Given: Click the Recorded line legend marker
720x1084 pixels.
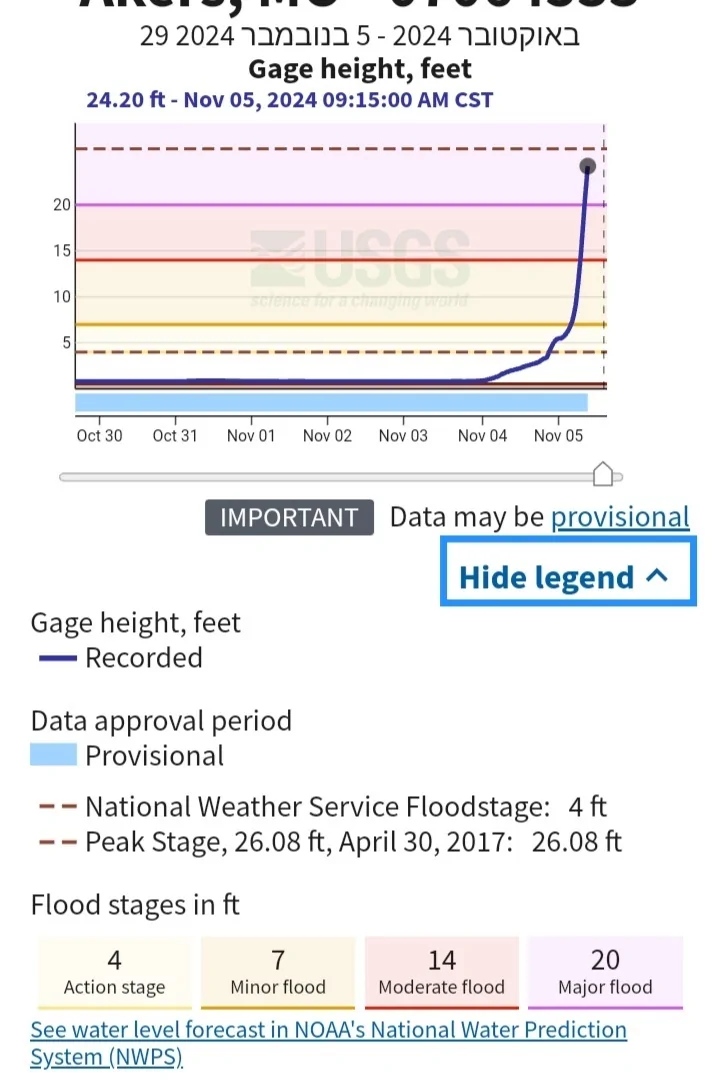Looking at the screenshot, I should click(x=57, y=658).
